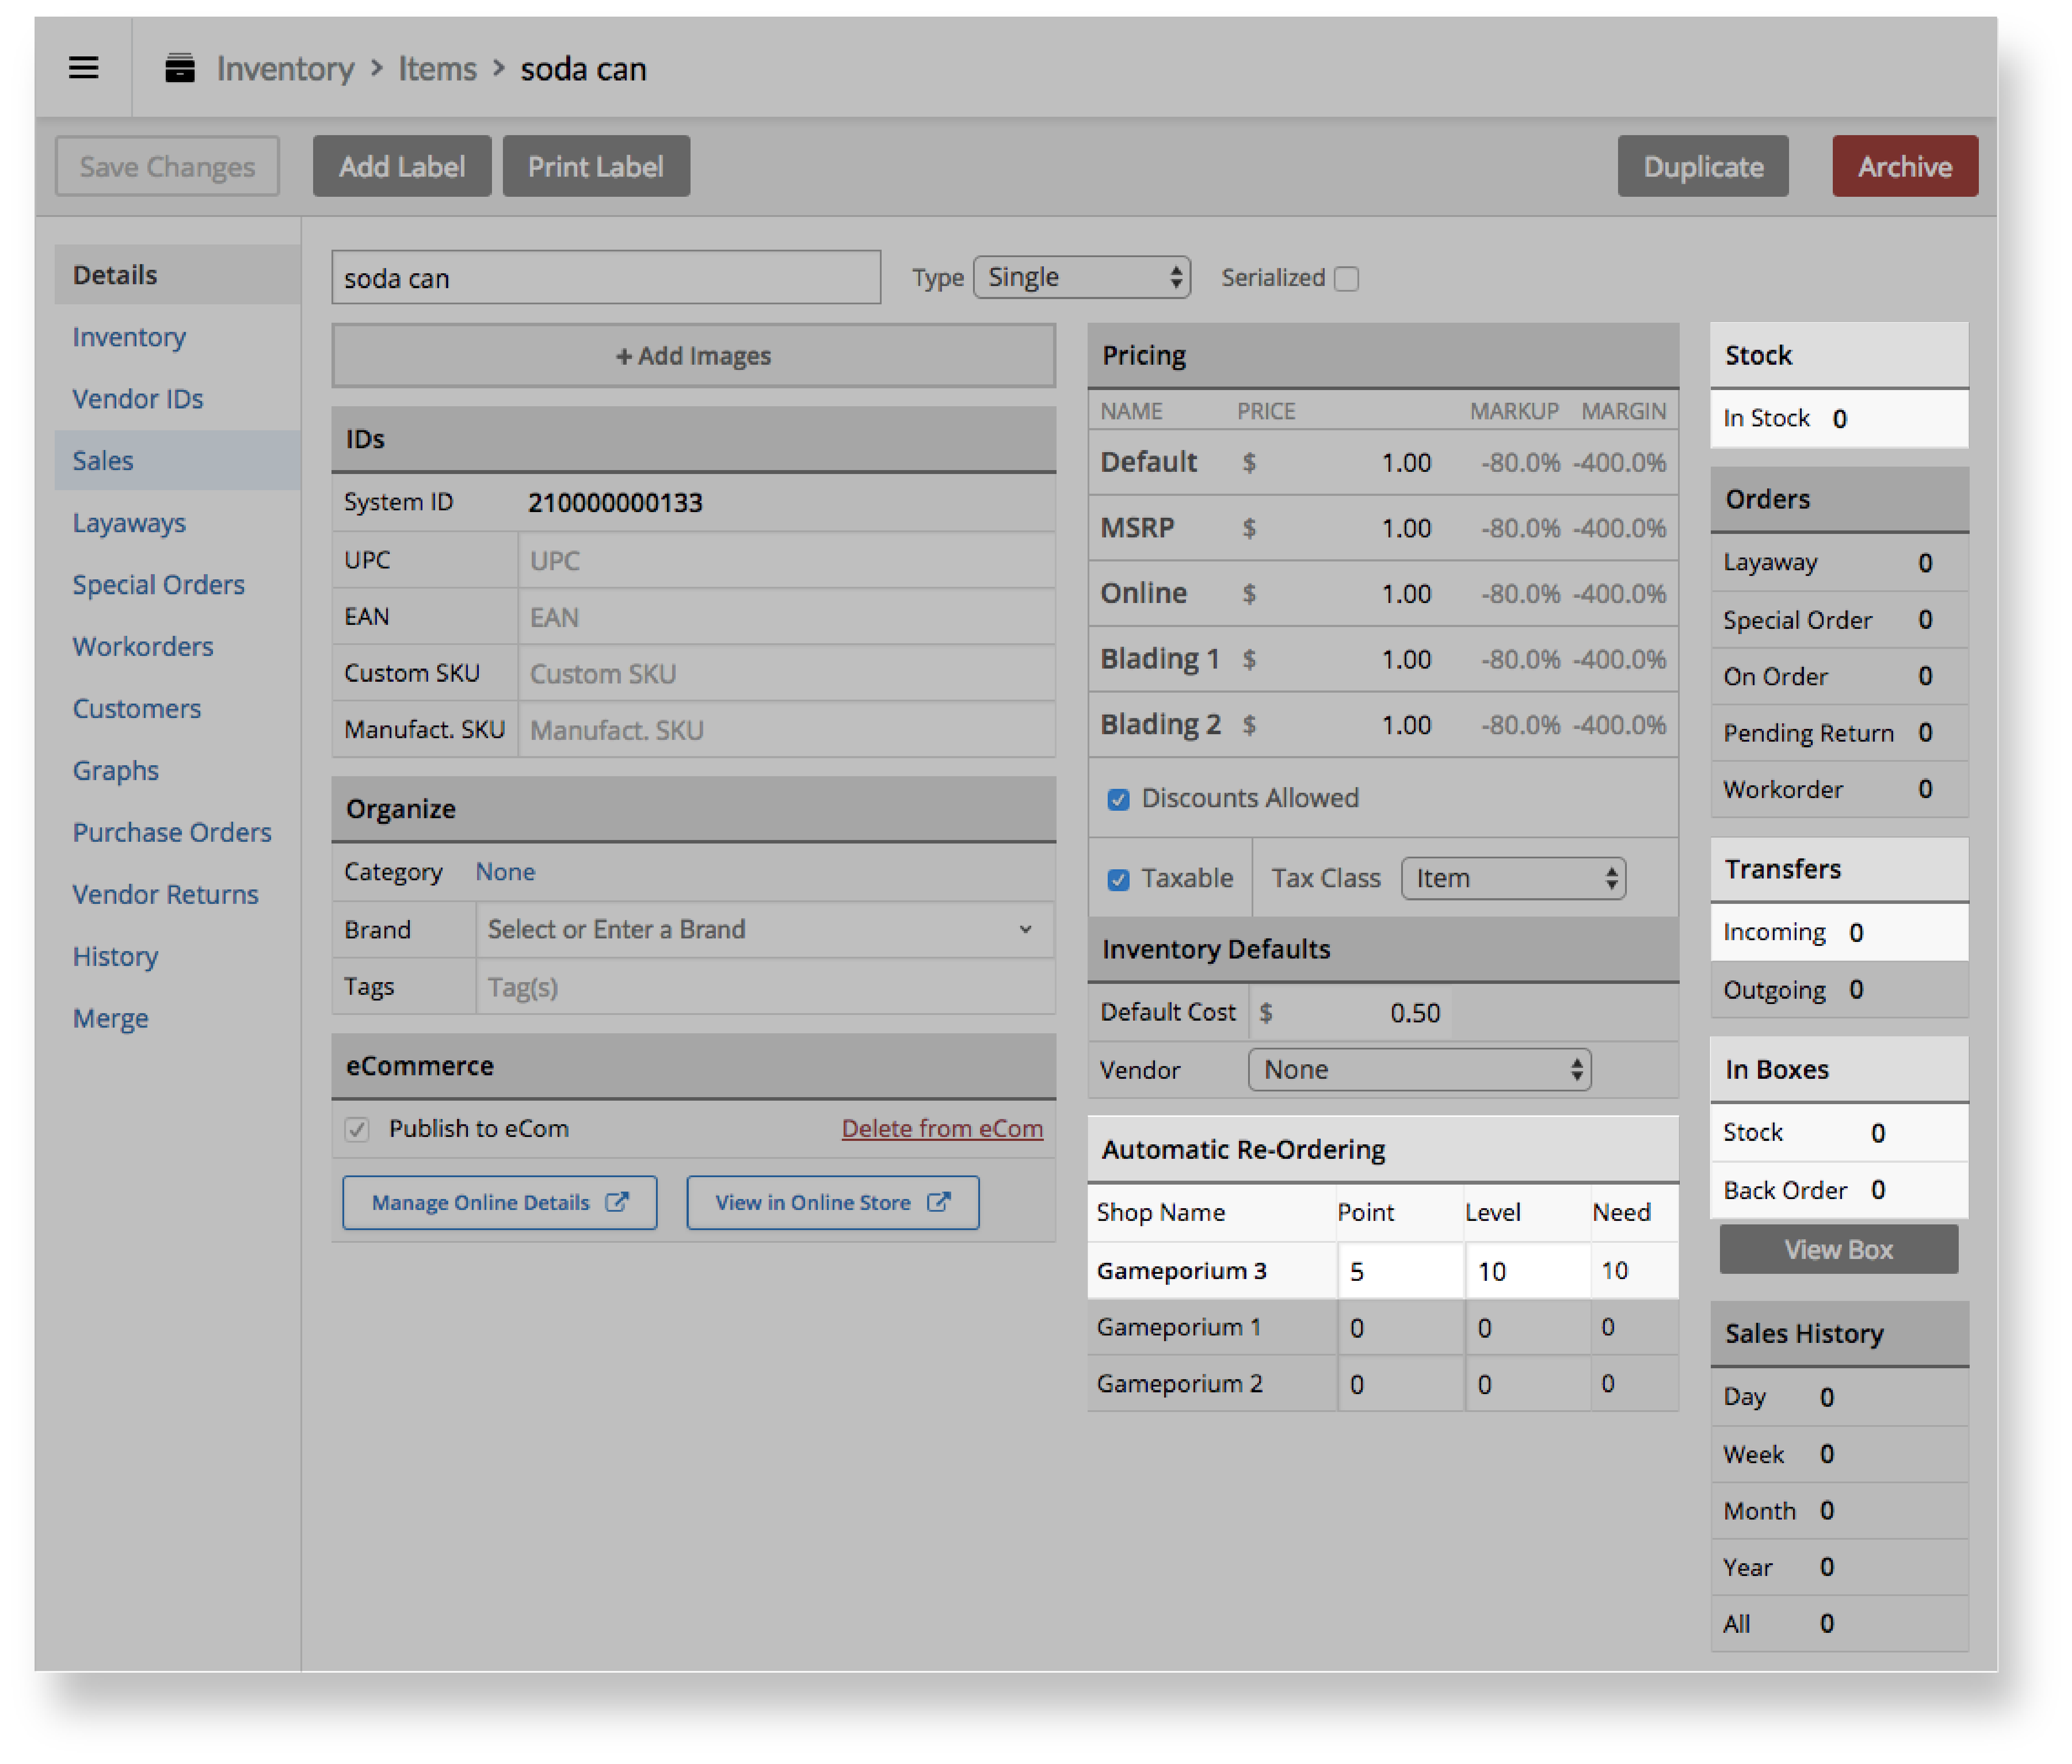Open the Type dropdown showing Single
This screenshot has height=1764, width=2072.
[x=1081, y=277]
